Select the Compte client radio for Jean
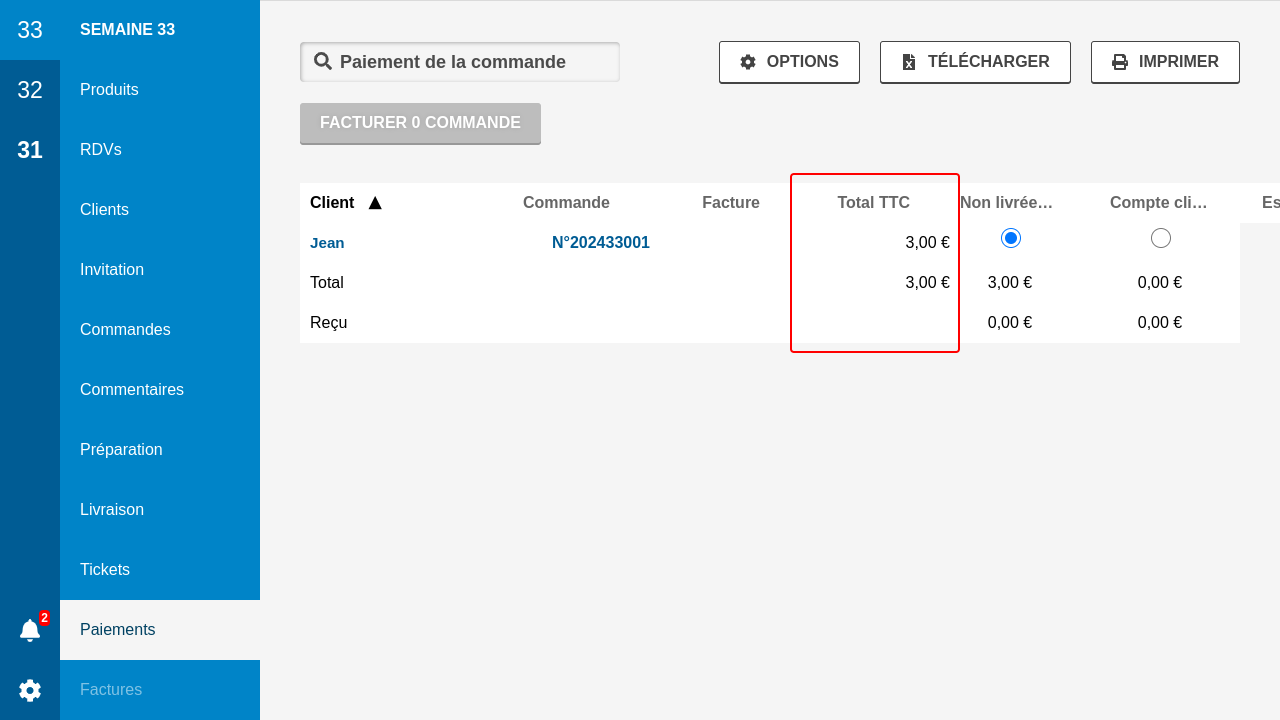 pos(1160,238)
